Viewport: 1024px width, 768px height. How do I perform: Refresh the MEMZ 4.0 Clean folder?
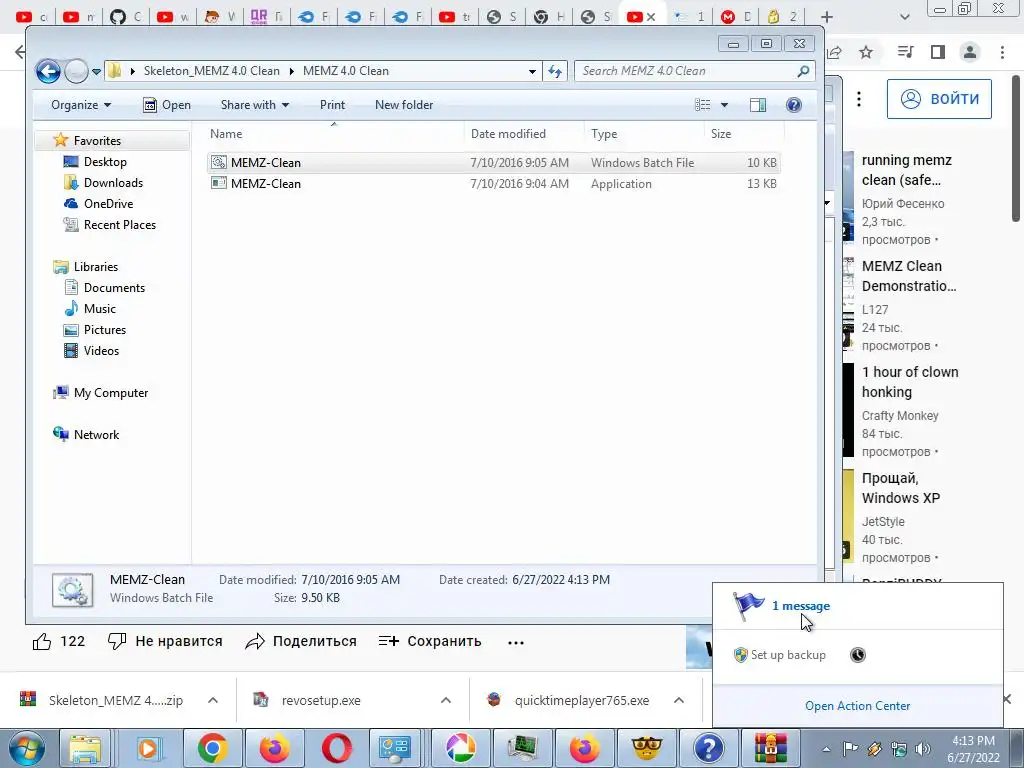pos(554,71)
